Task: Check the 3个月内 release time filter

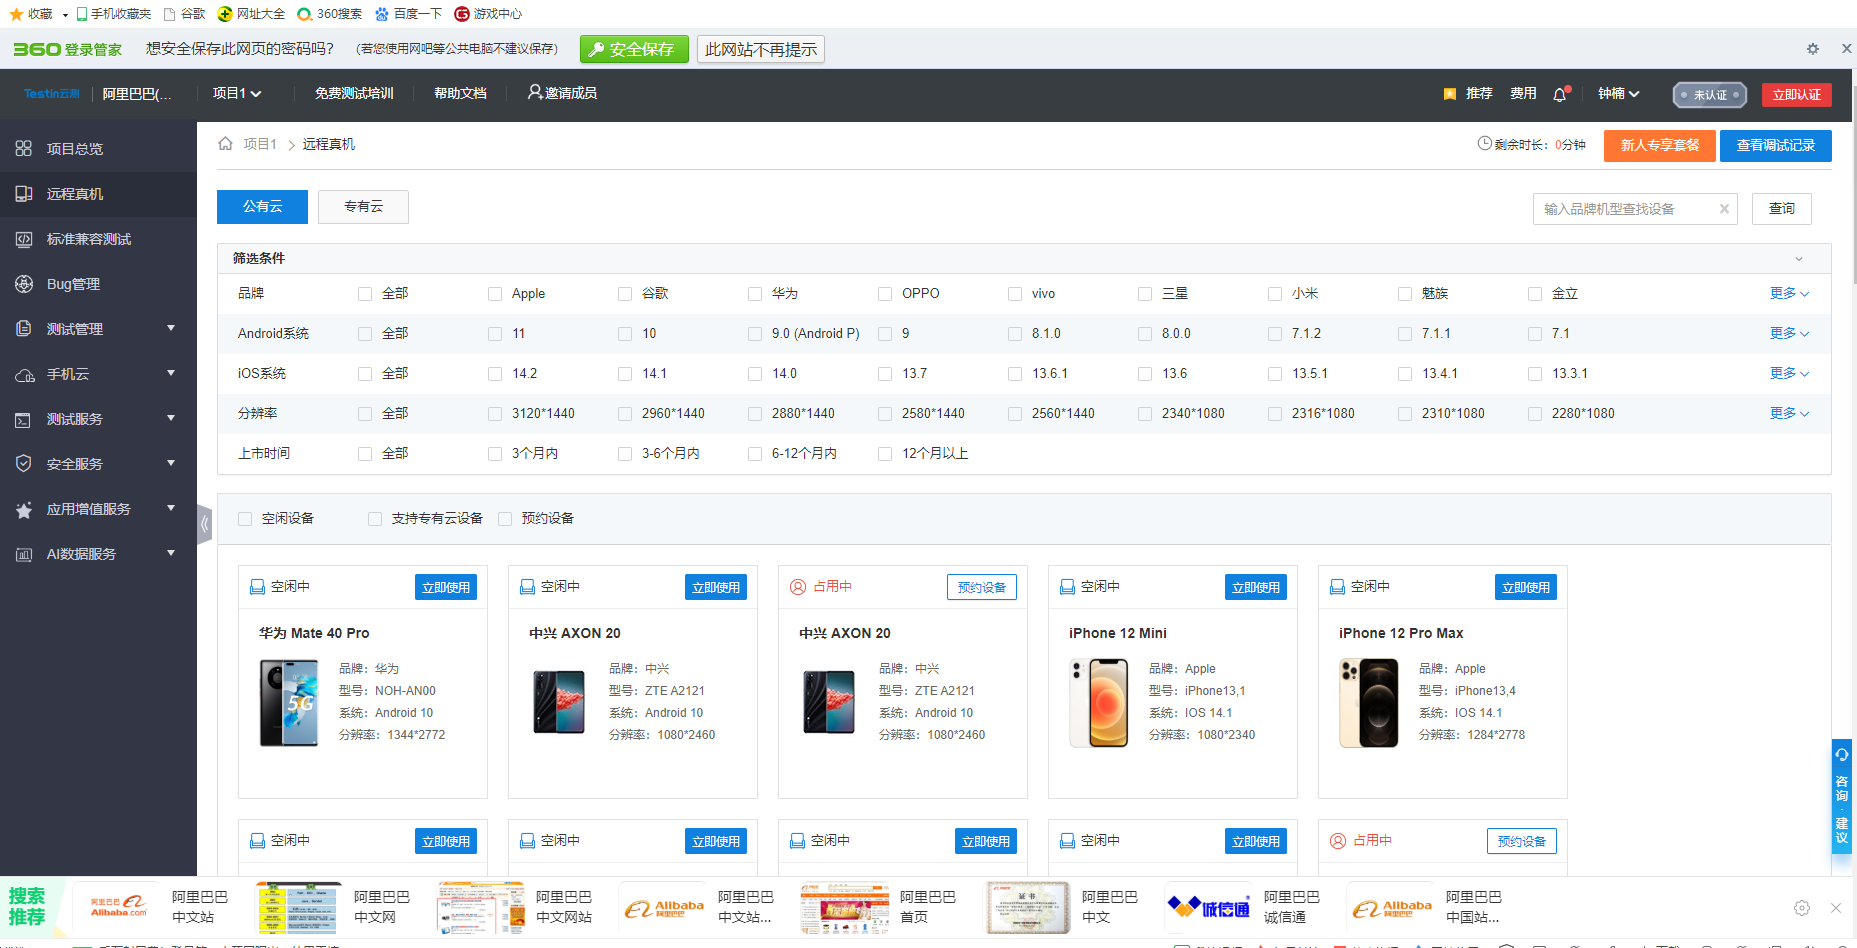Action: click(495, 454)
